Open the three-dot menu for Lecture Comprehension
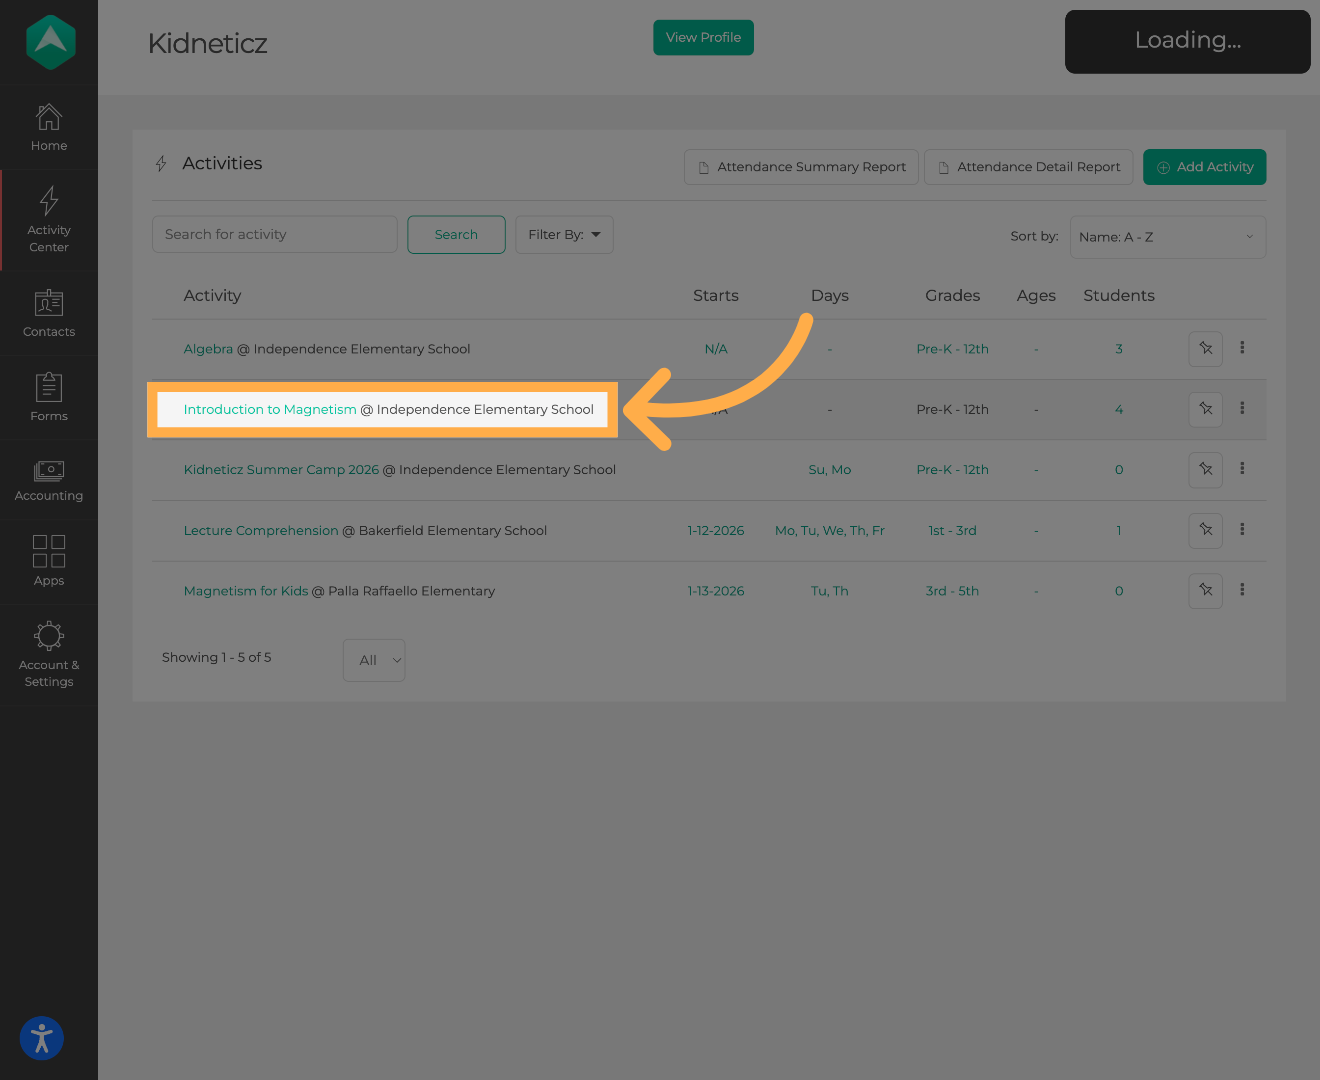The height and width of the screenshot is (1080, 1320). 1242,530
